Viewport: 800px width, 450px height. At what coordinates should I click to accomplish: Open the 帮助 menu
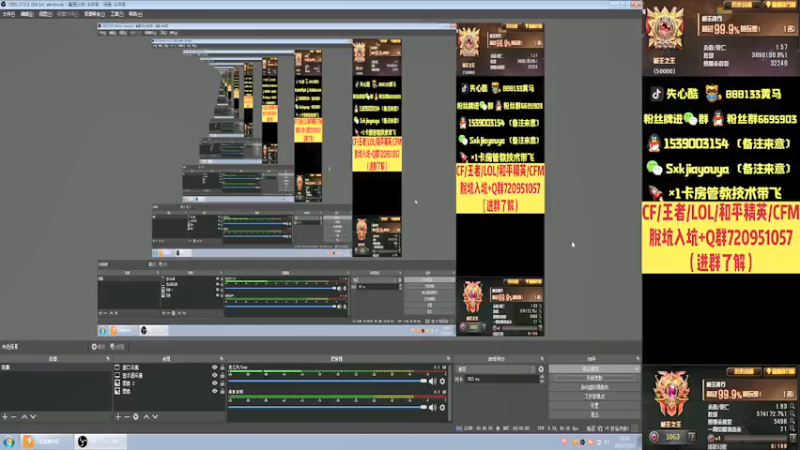pos(135,14)
